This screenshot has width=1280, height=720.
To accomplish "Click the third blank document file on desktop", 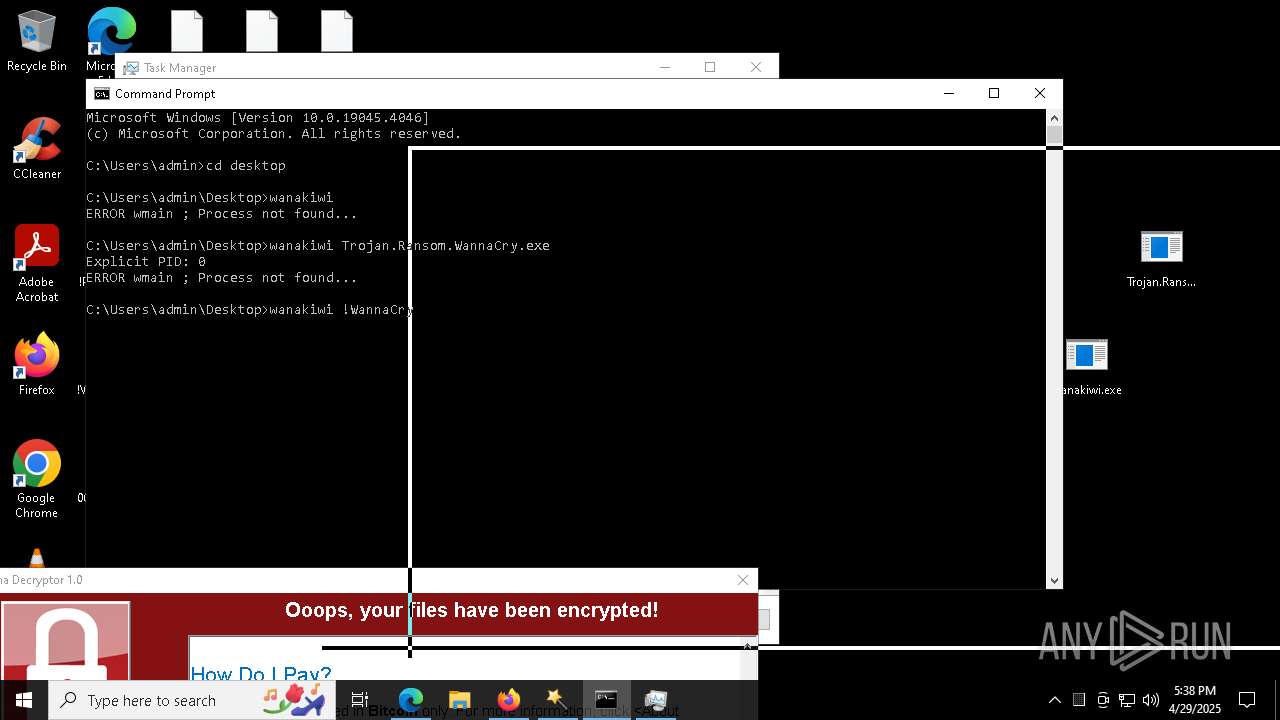I will click(x=337, y=31).
